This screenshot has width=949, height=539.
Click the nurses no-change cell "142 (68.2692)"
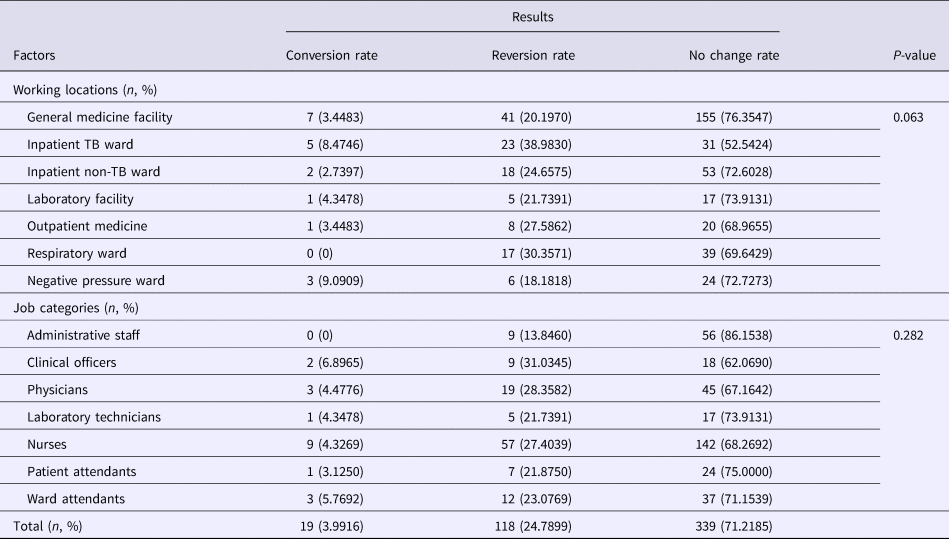point(734,443)
